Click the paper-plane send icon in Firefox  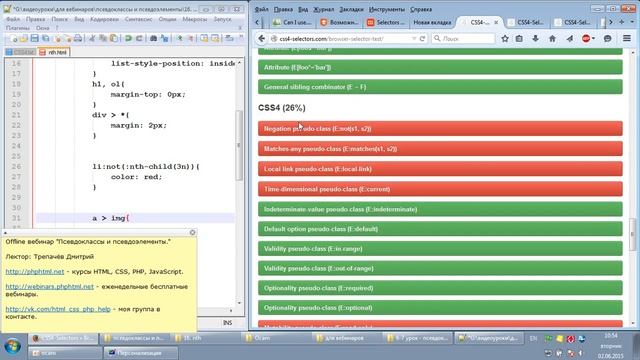[569, 38]
